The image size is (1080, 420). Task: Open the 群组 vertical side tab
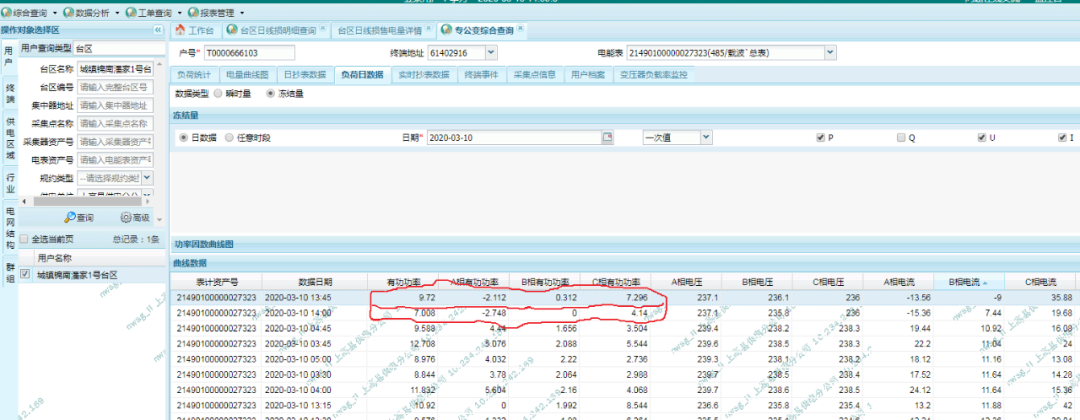pos(9,271)
